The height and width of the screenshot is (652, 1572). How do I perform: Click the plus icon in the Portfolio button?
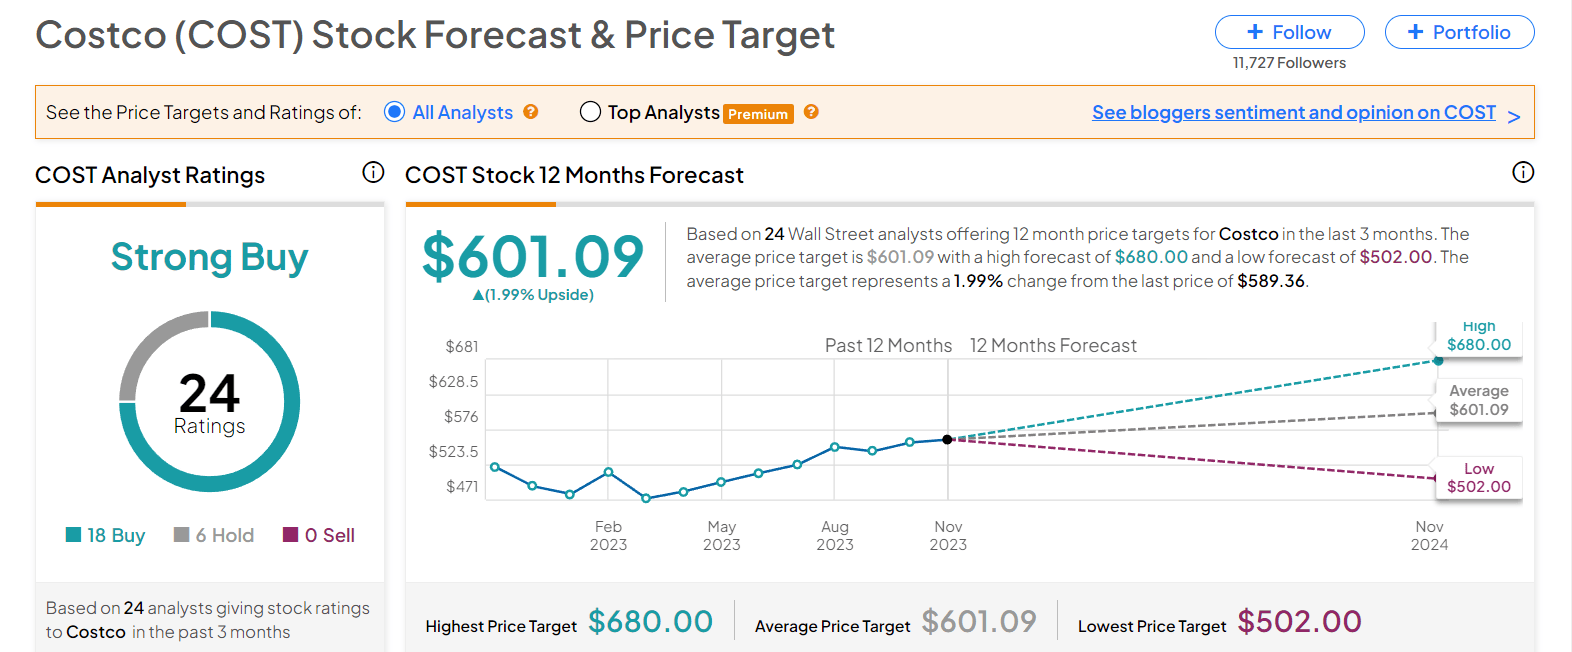click(1415, 32)
